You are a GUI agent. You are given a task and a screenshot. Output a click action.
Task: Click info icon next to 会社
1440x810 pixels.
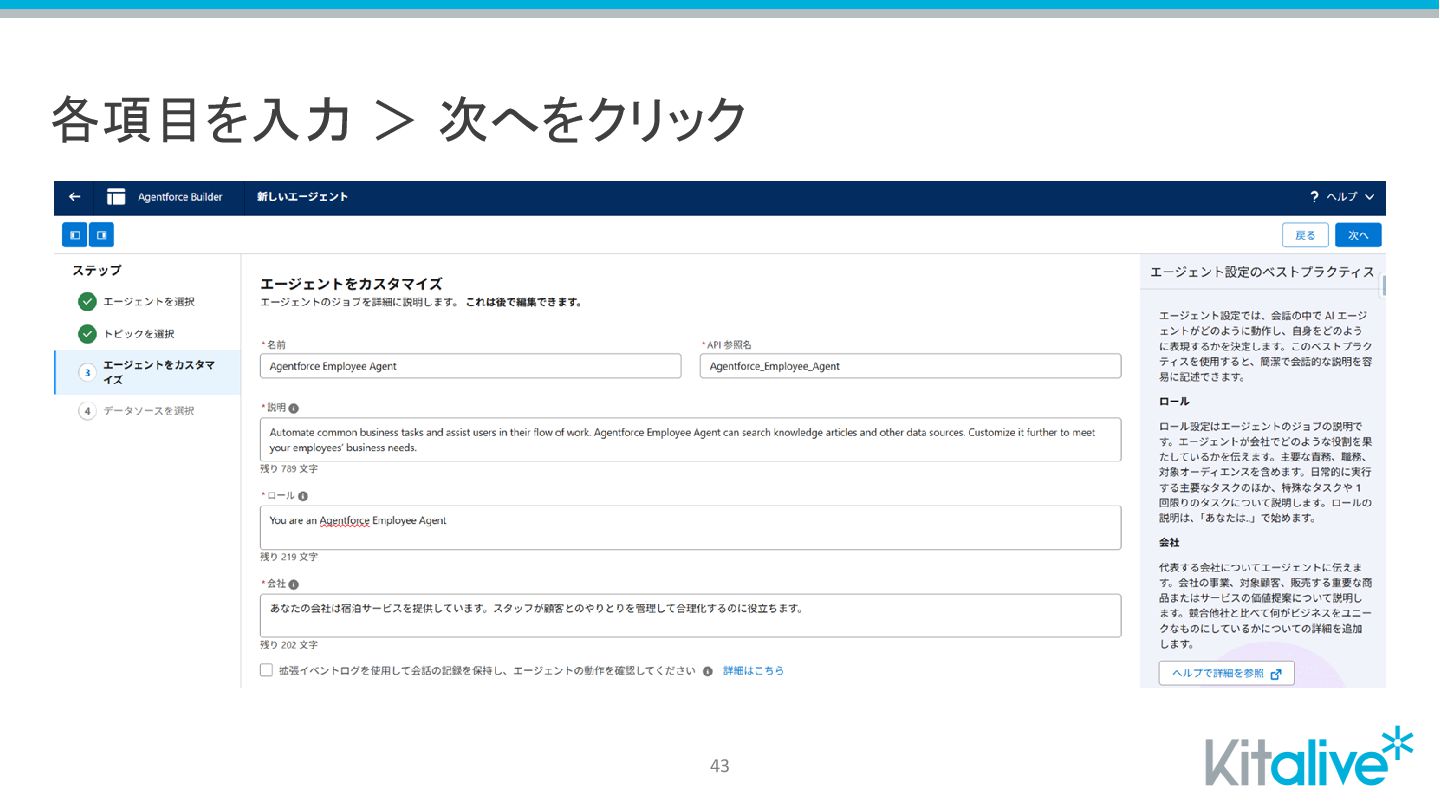294,584
